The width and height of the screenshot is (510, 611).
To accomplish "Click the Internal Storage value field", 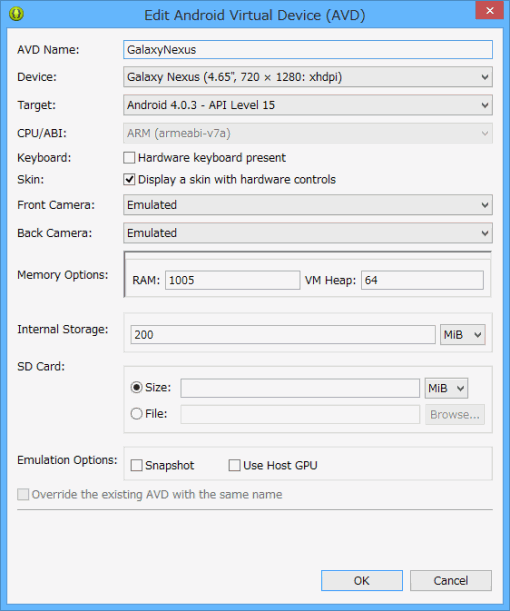I will [x=283, y=335].
